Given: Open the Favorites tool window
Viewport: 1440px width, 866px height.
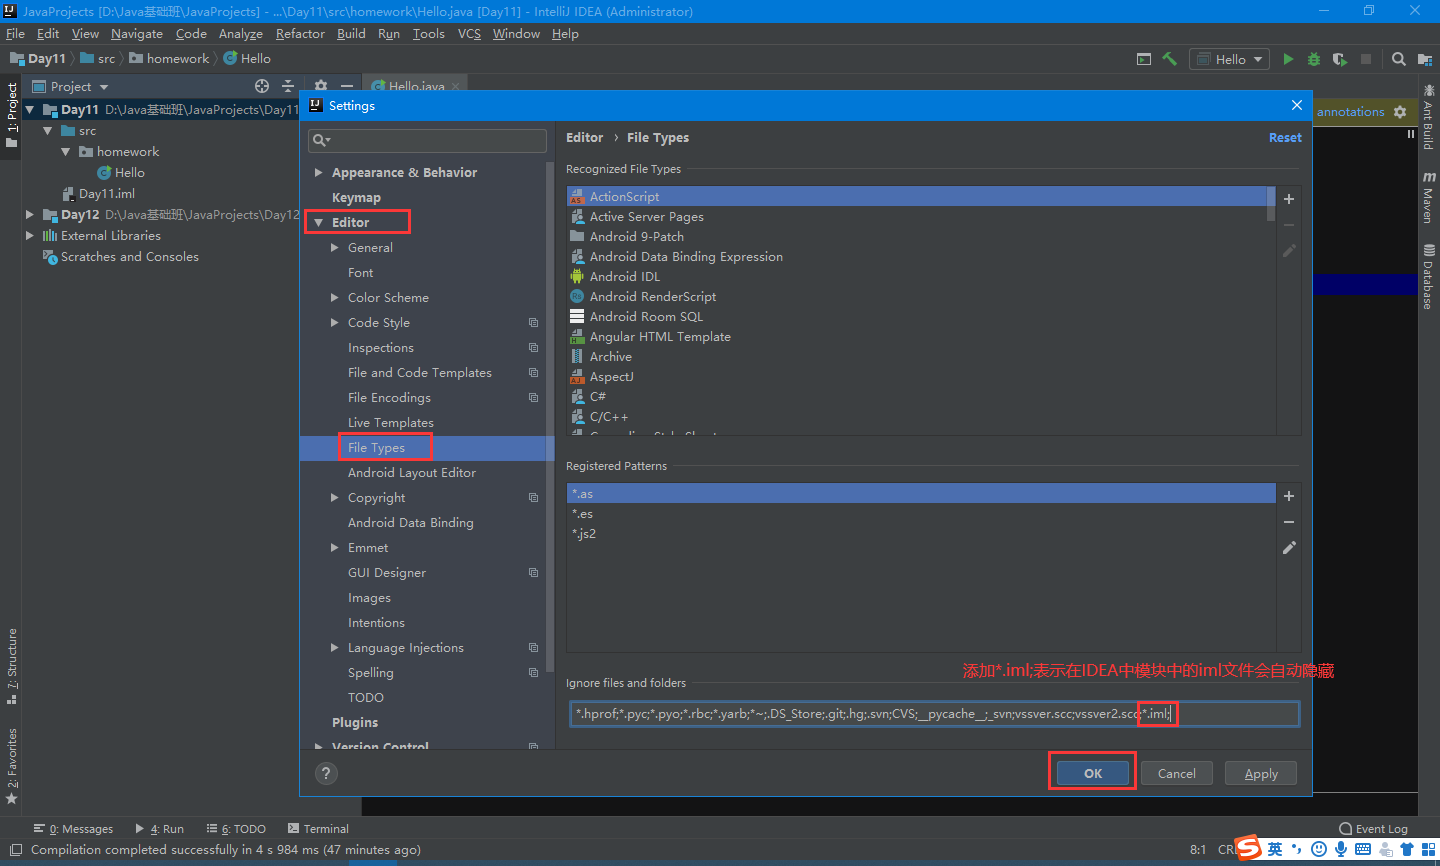Looking at the screenshot, I should 12,766.
